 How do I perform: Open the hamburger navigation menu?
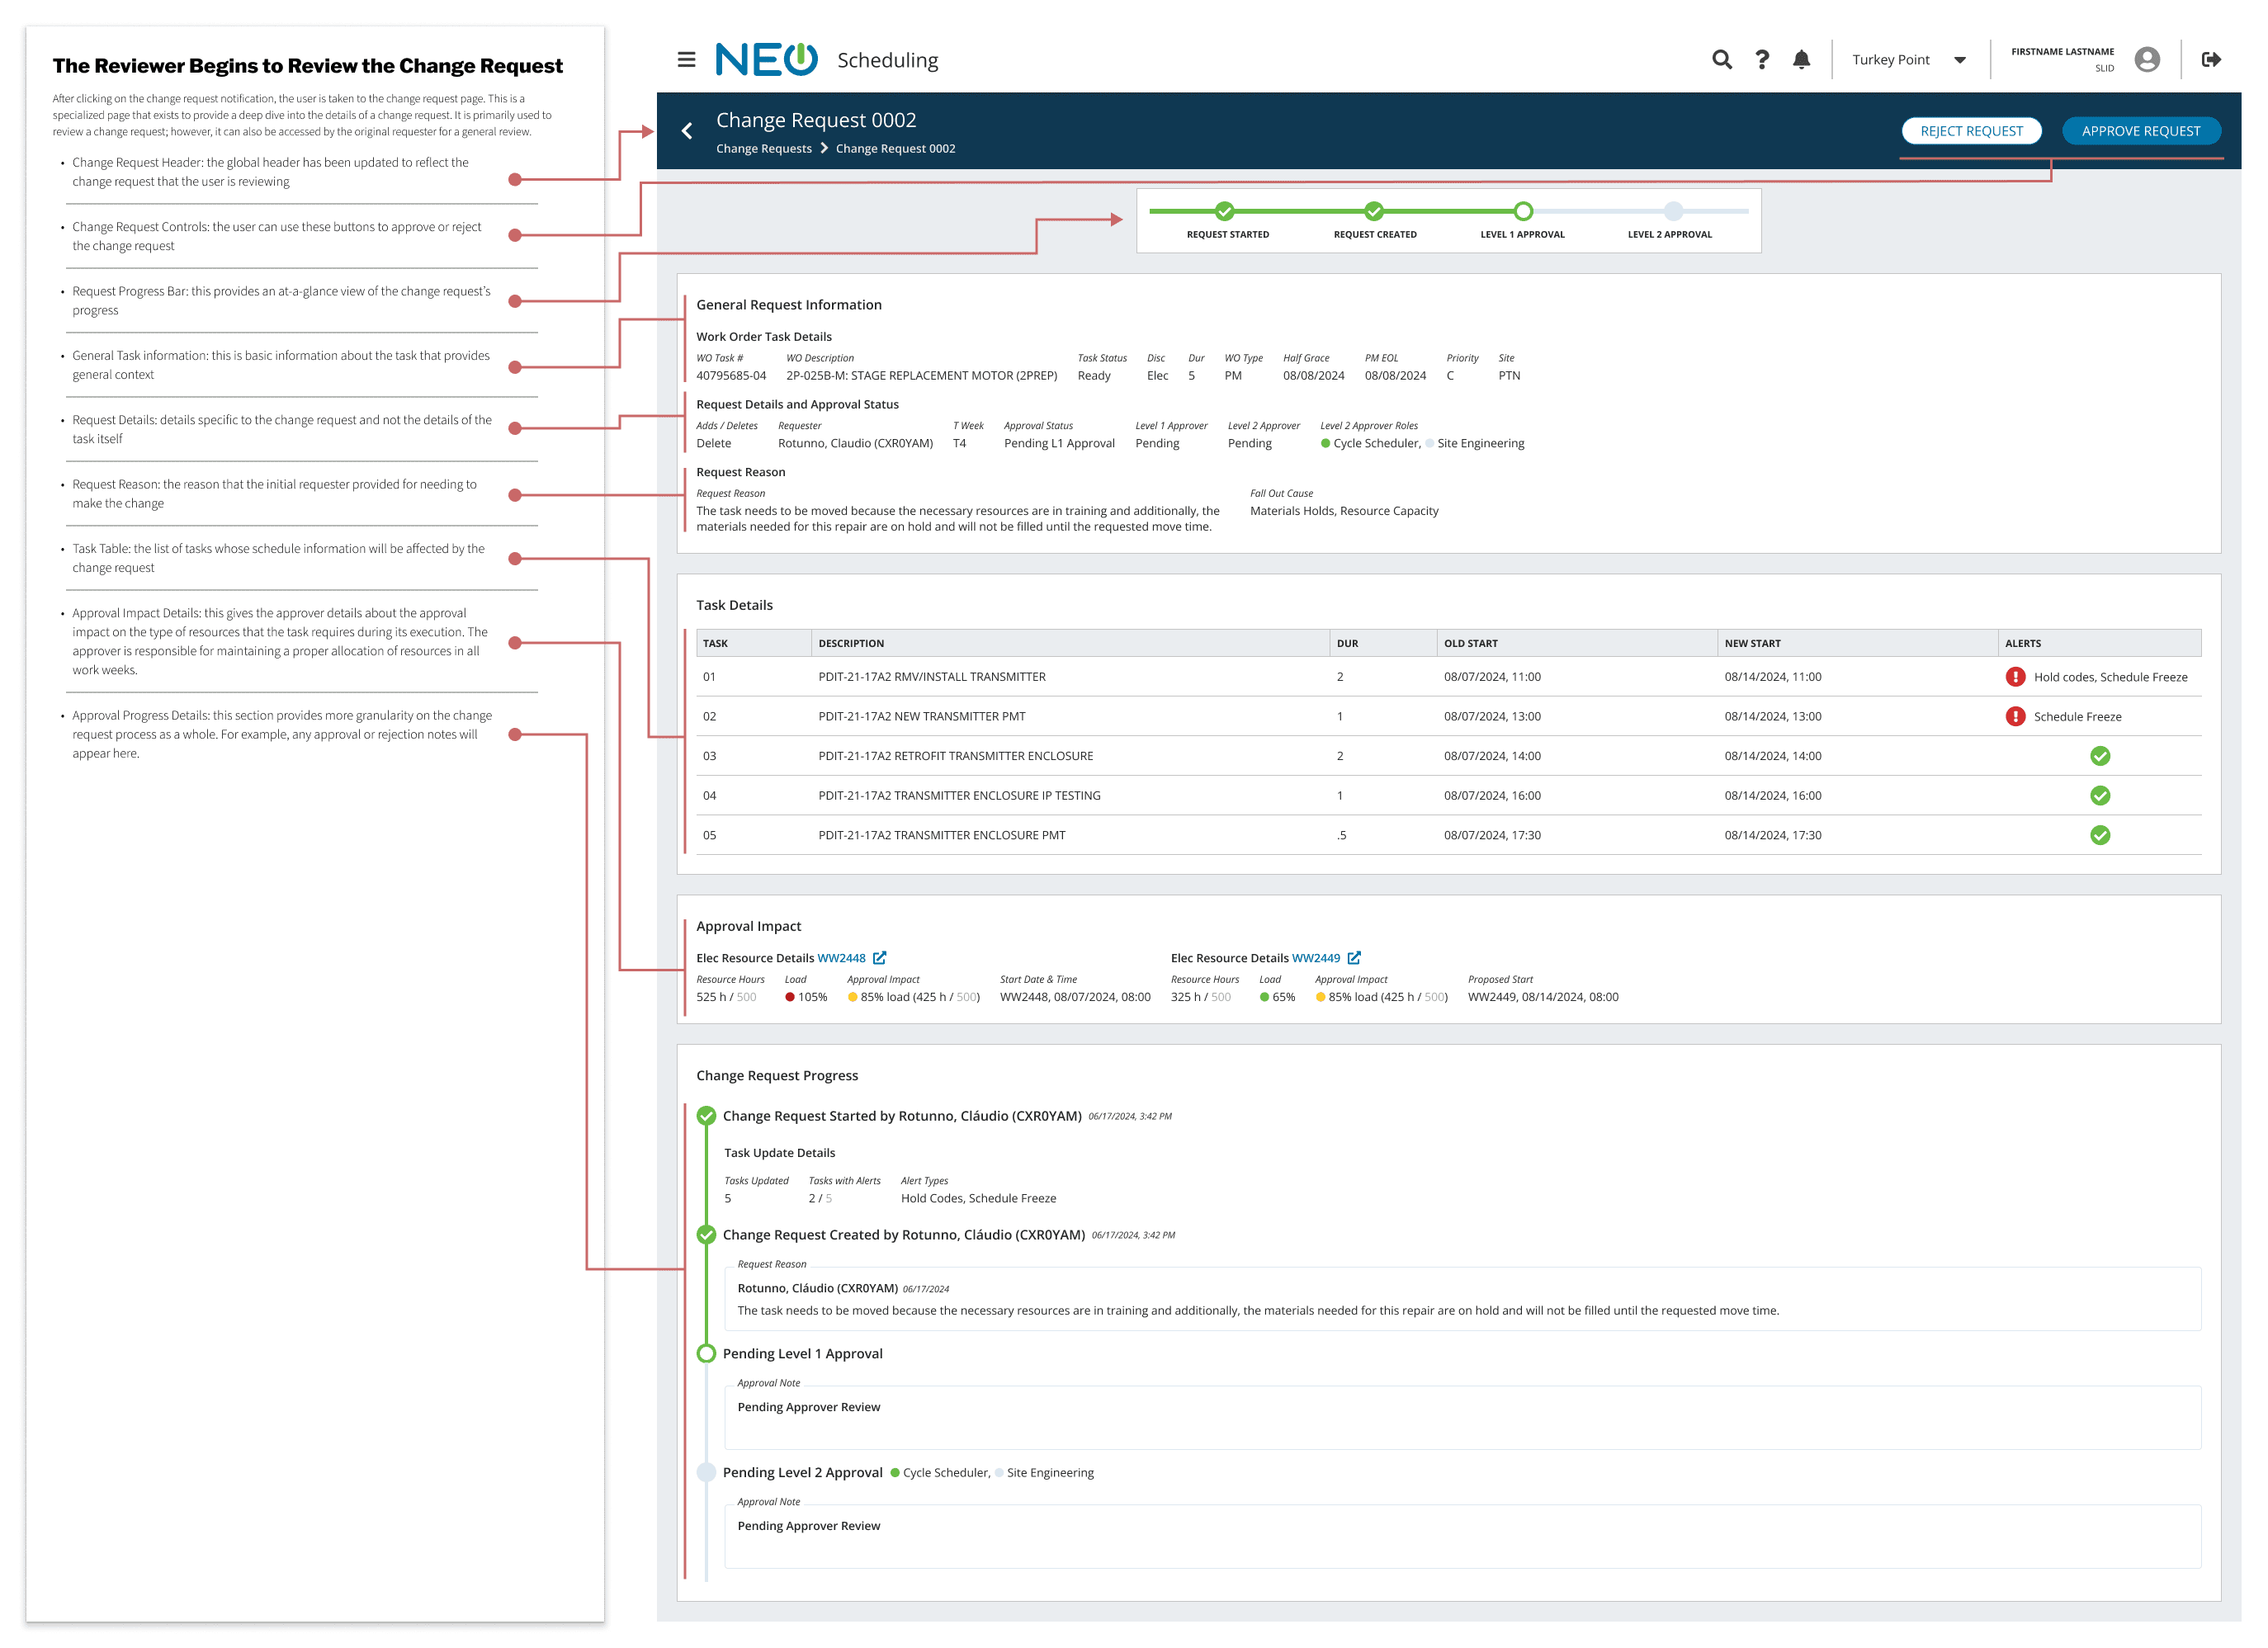click(x=686, y=60)
